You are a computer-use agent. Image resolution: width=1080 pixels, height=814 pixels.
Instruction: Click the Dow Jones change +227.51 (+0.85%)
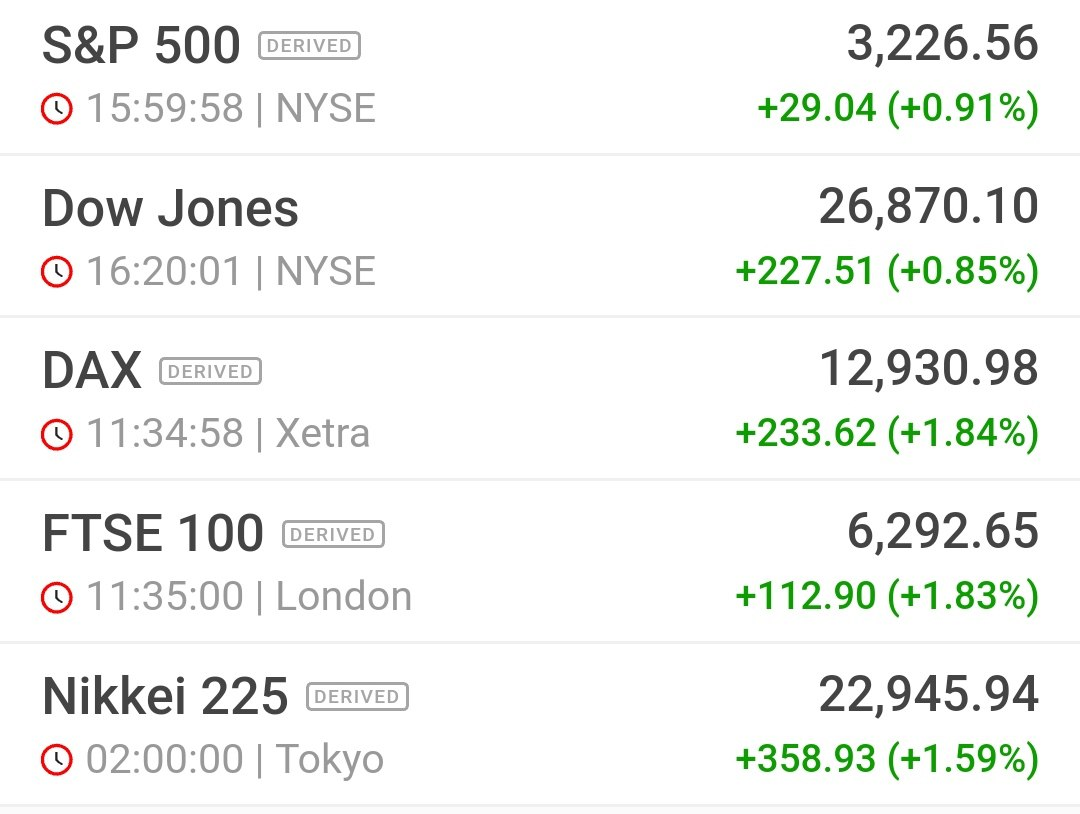[x=887, y=271]
